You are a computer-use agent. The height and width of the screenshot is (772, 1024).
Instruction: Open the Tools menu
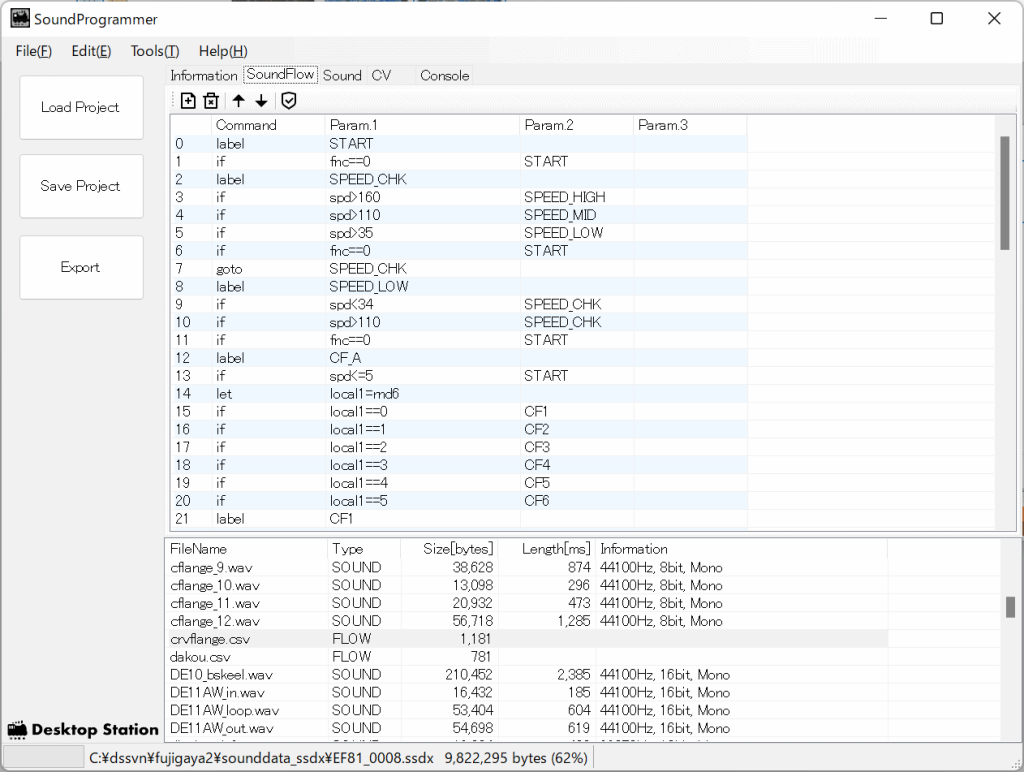tap(154, 51)
